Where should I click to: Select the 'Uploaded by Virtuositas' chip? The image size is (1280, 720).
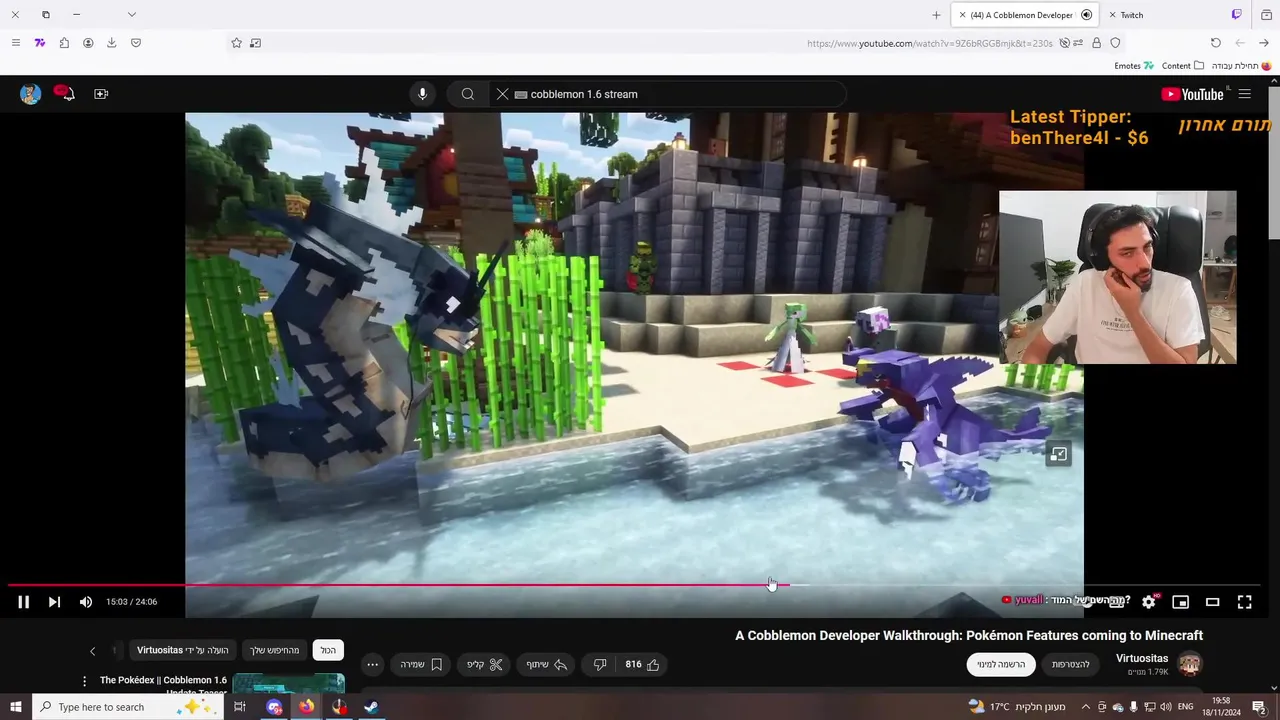pyautogui.click(x=183, y=650)
